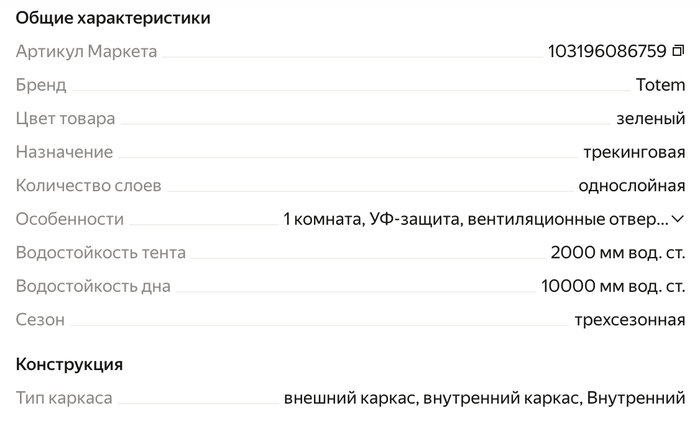Click the Тип каркаса frame type value
The image size is (700, 421).
click(x=484, y=398)
